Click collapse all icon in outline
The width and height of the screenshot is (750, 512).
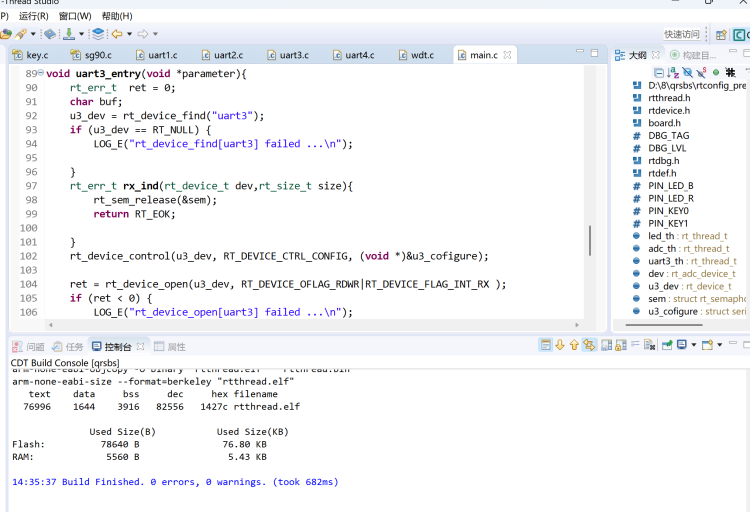pos(659,72)
